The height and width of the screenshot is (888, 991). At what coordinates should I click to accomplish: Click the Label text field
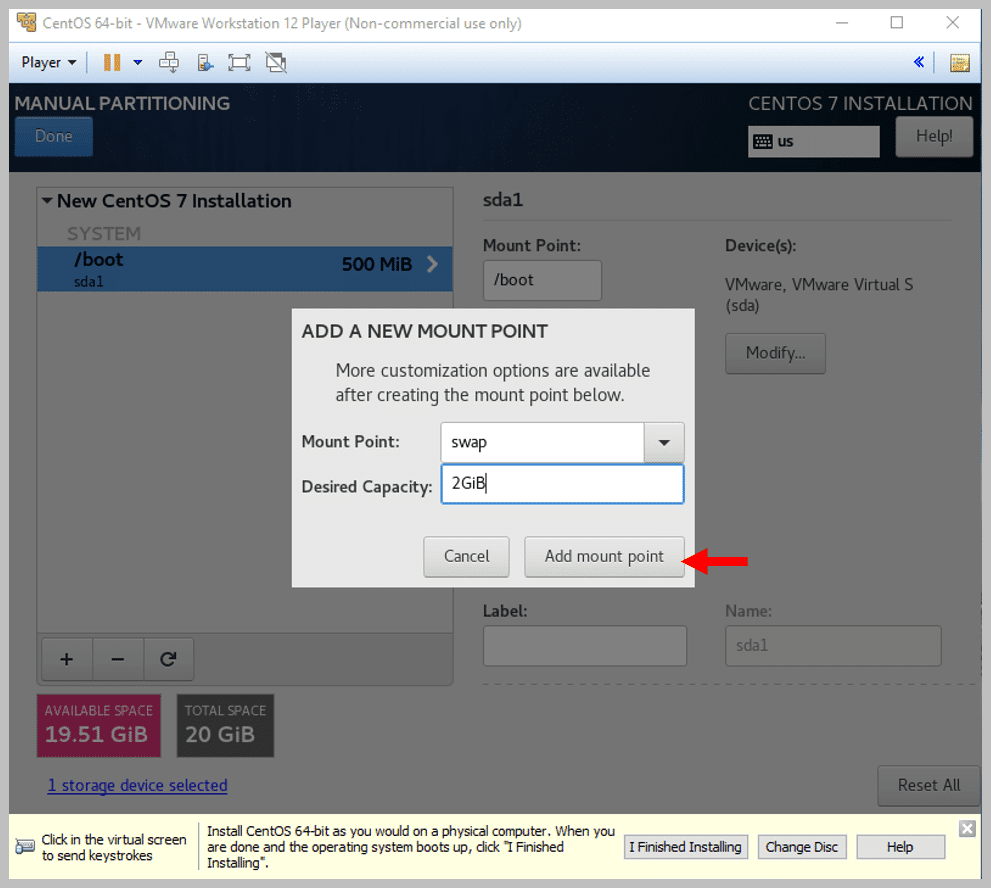pyautogui.click(x=585, y=646)
